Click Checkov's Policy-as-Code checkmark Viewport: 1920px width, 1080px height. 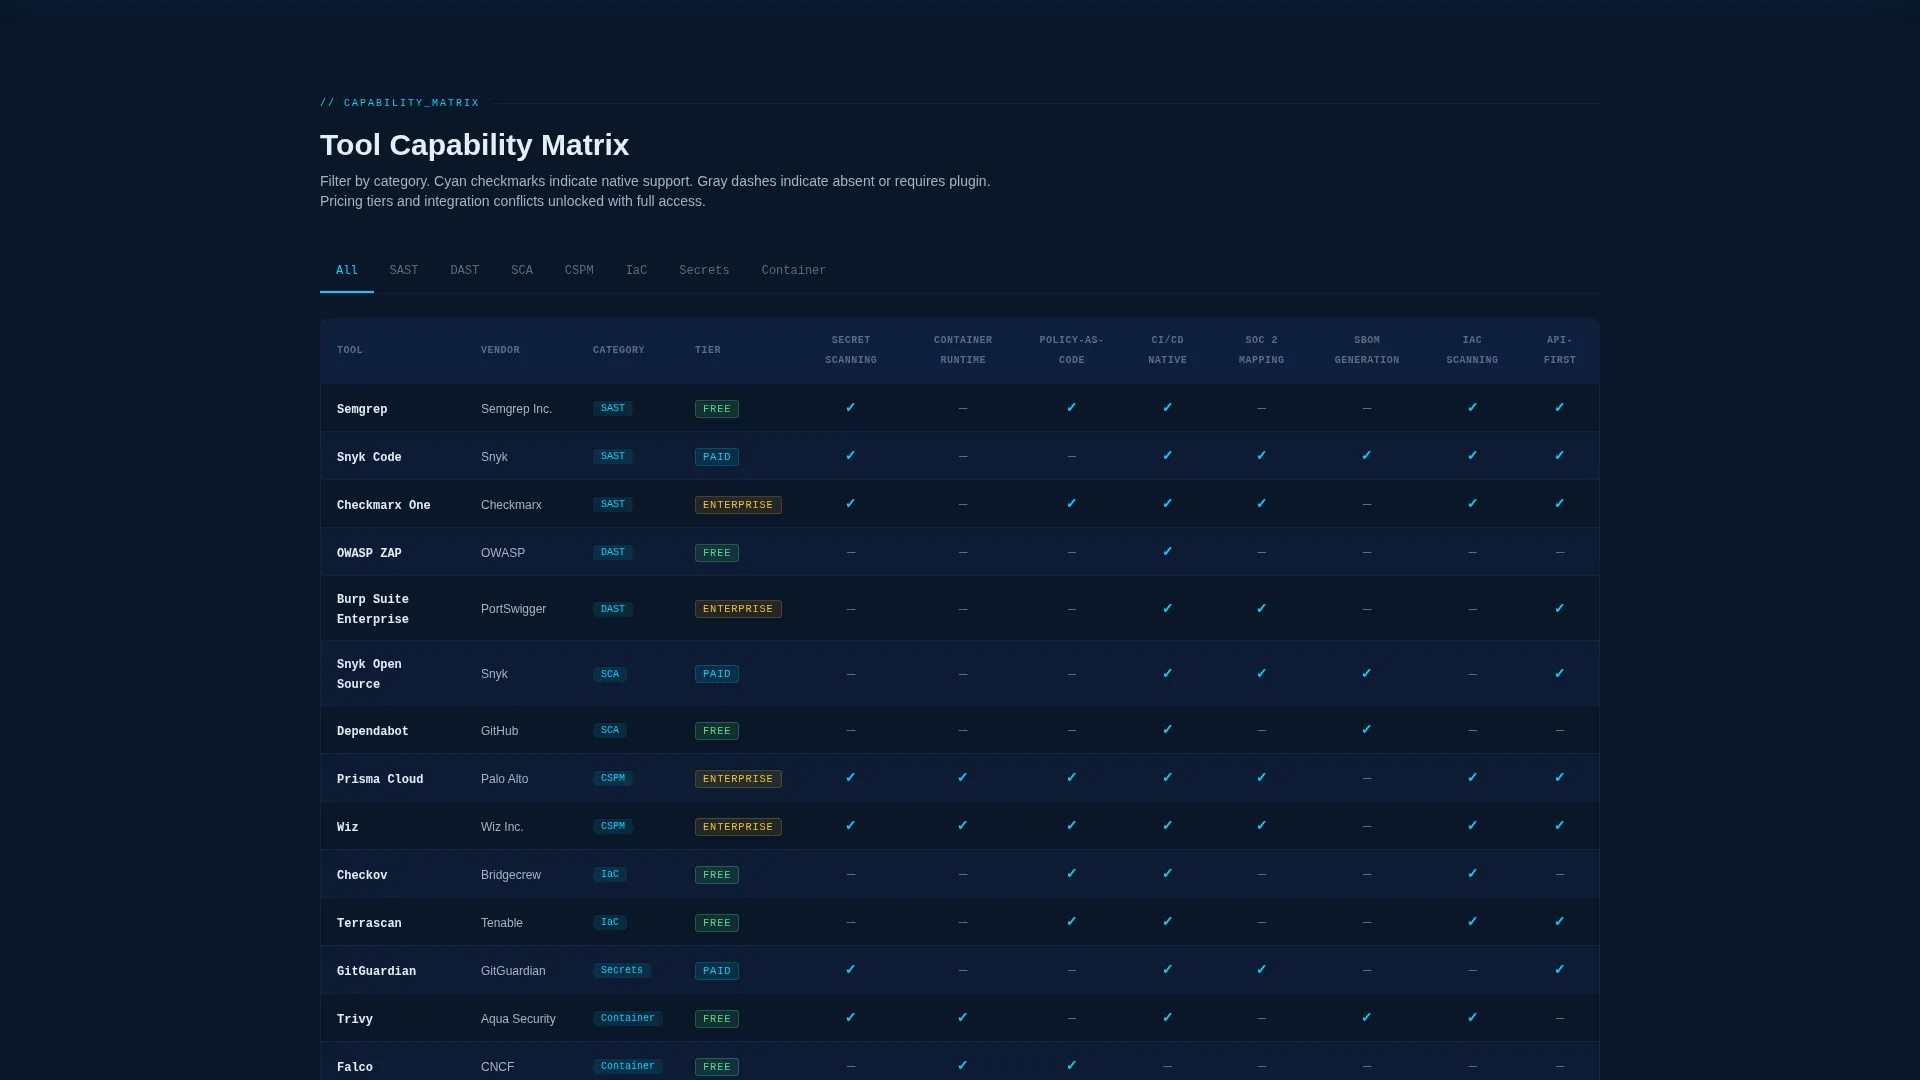point(1072,874)
